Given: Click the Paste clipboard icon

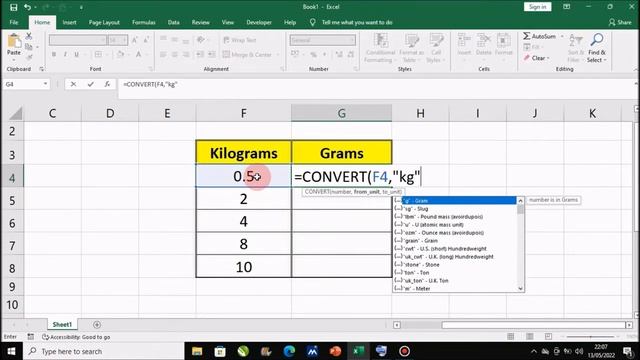Looking at the screenshot, I should tap(14, 41).
